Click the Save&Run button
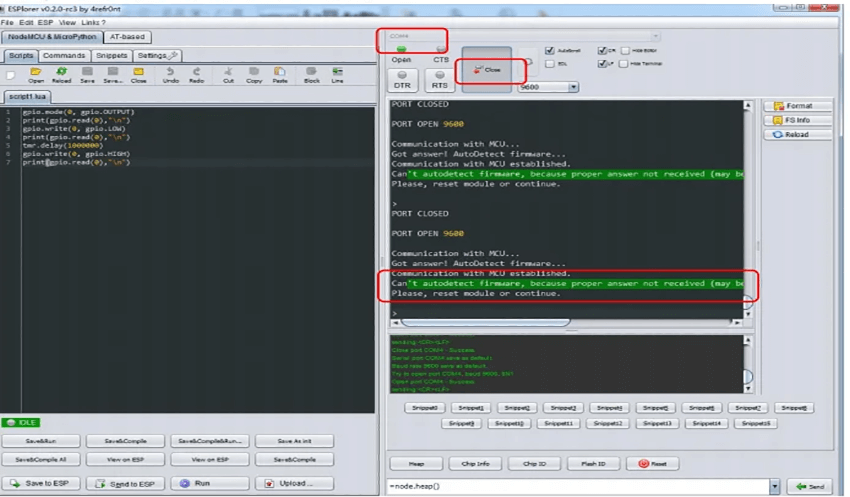 coord(41,441)
